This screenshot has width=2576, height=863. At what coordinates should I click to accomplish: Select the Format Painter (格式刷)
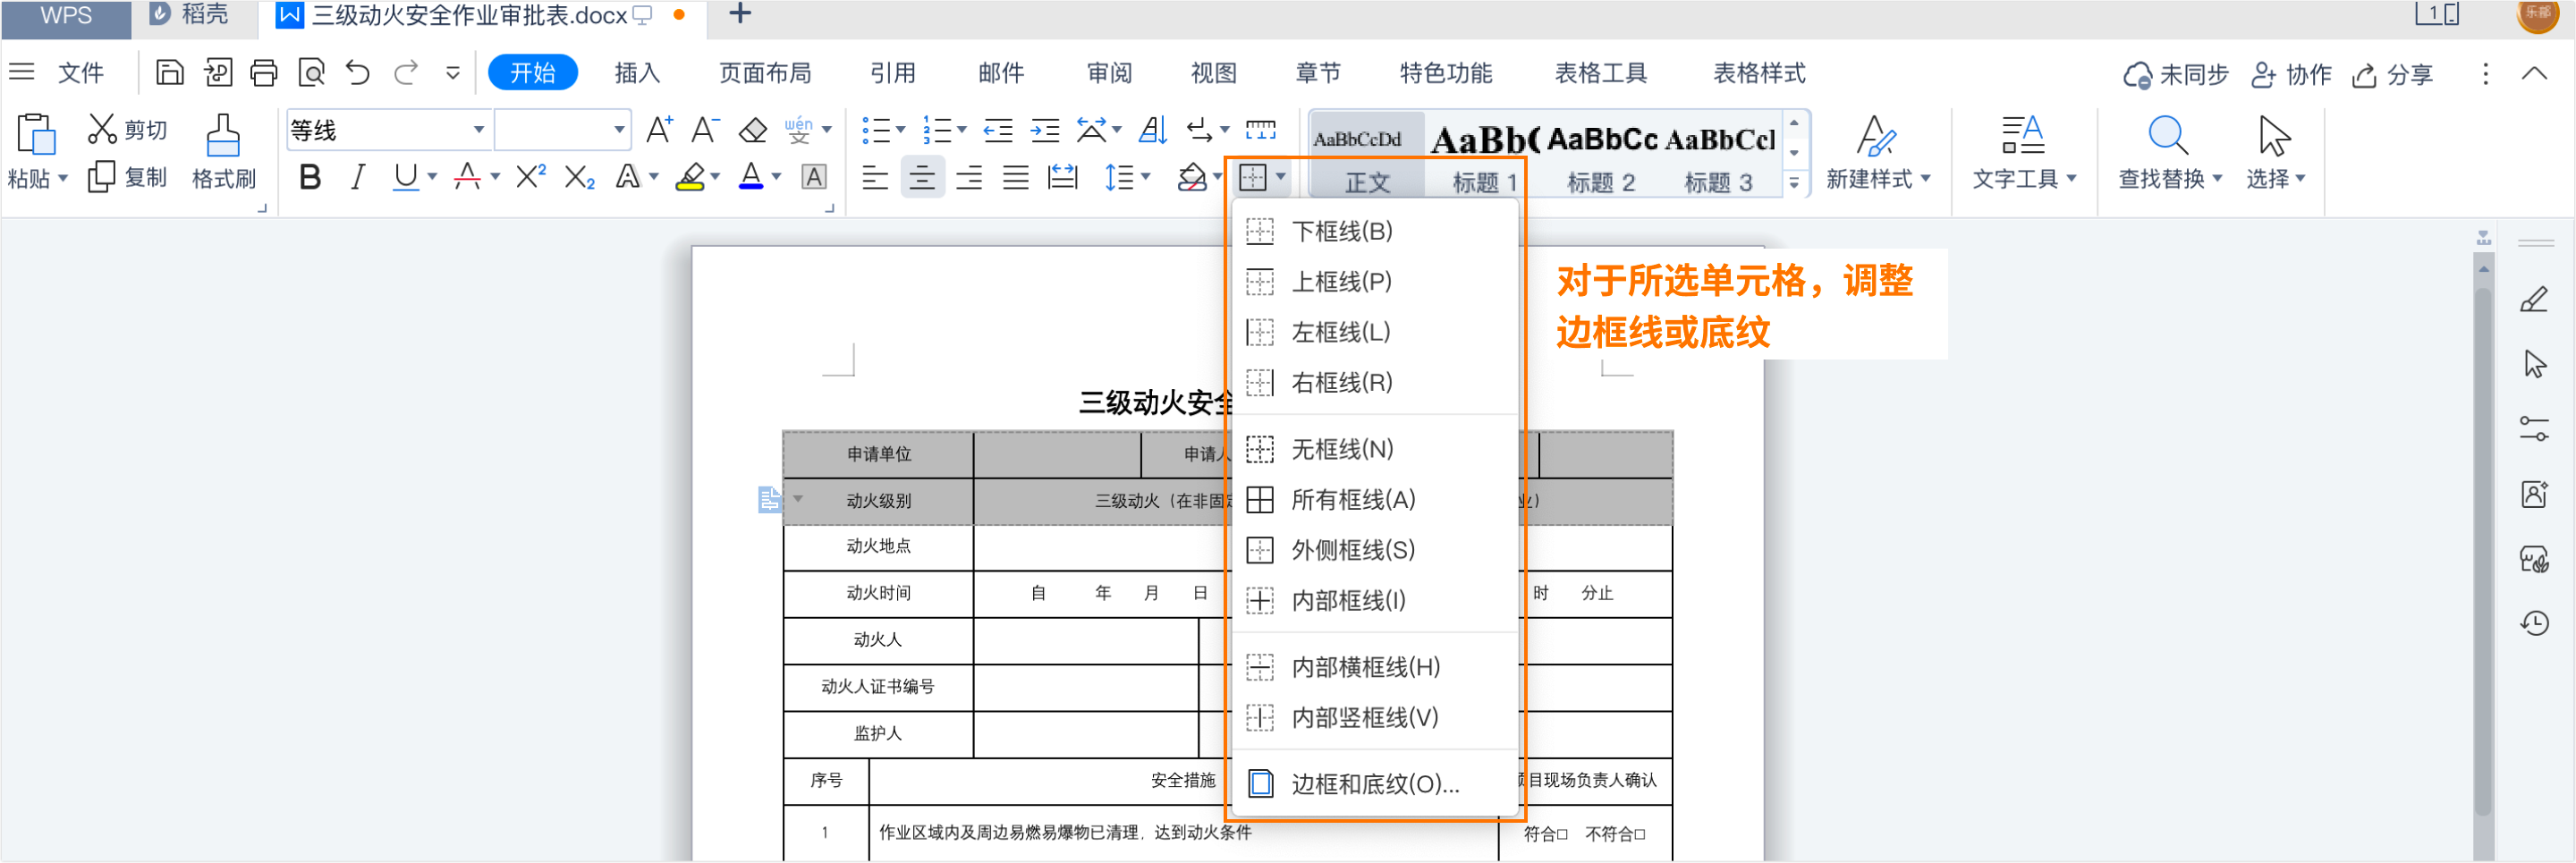223,152
